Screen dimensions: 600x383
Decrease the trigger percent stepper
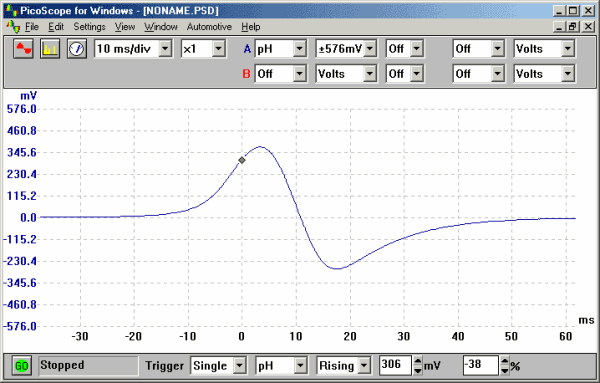[x=505, y=370]
